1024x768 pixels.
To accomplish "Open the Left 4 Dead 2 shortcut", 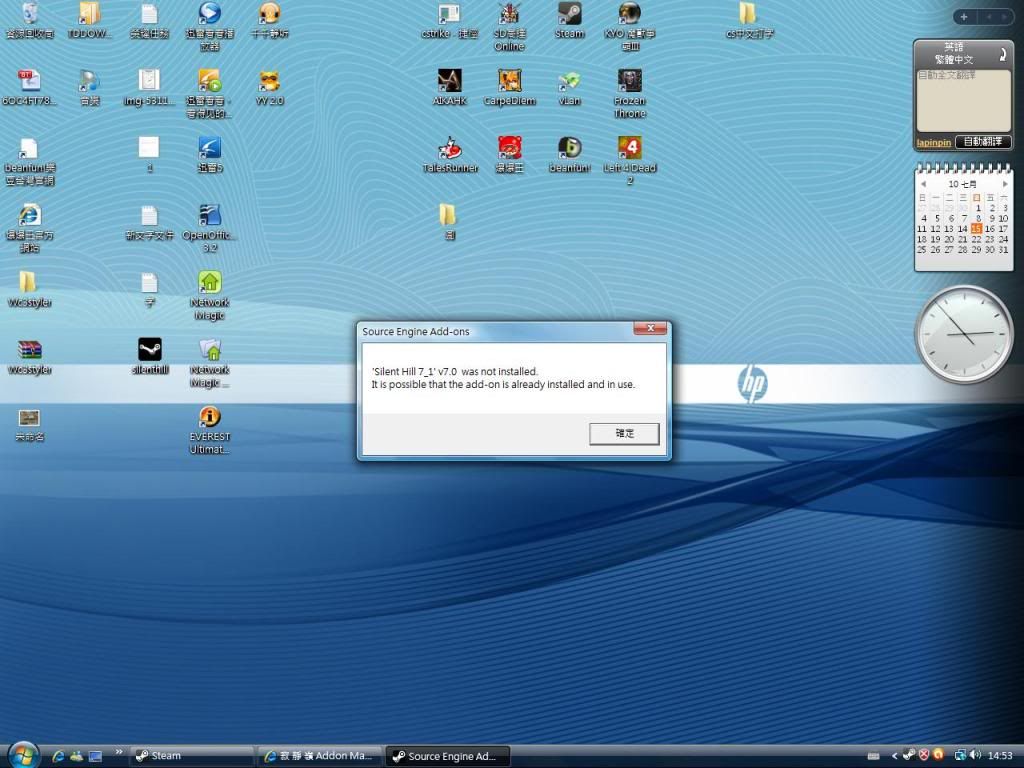I will (629, 148).
